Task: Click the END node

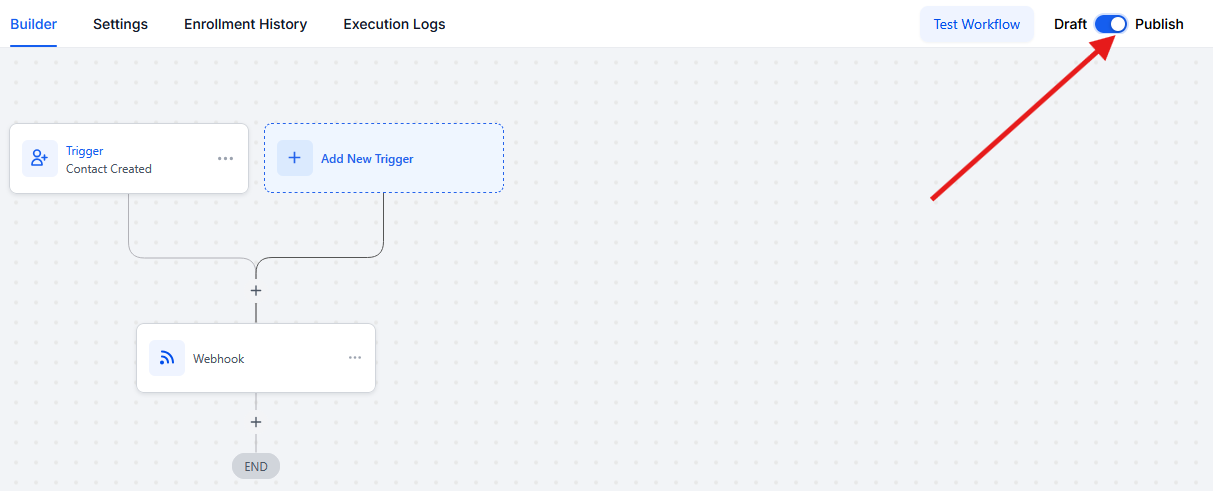Action: coord(256,466)
